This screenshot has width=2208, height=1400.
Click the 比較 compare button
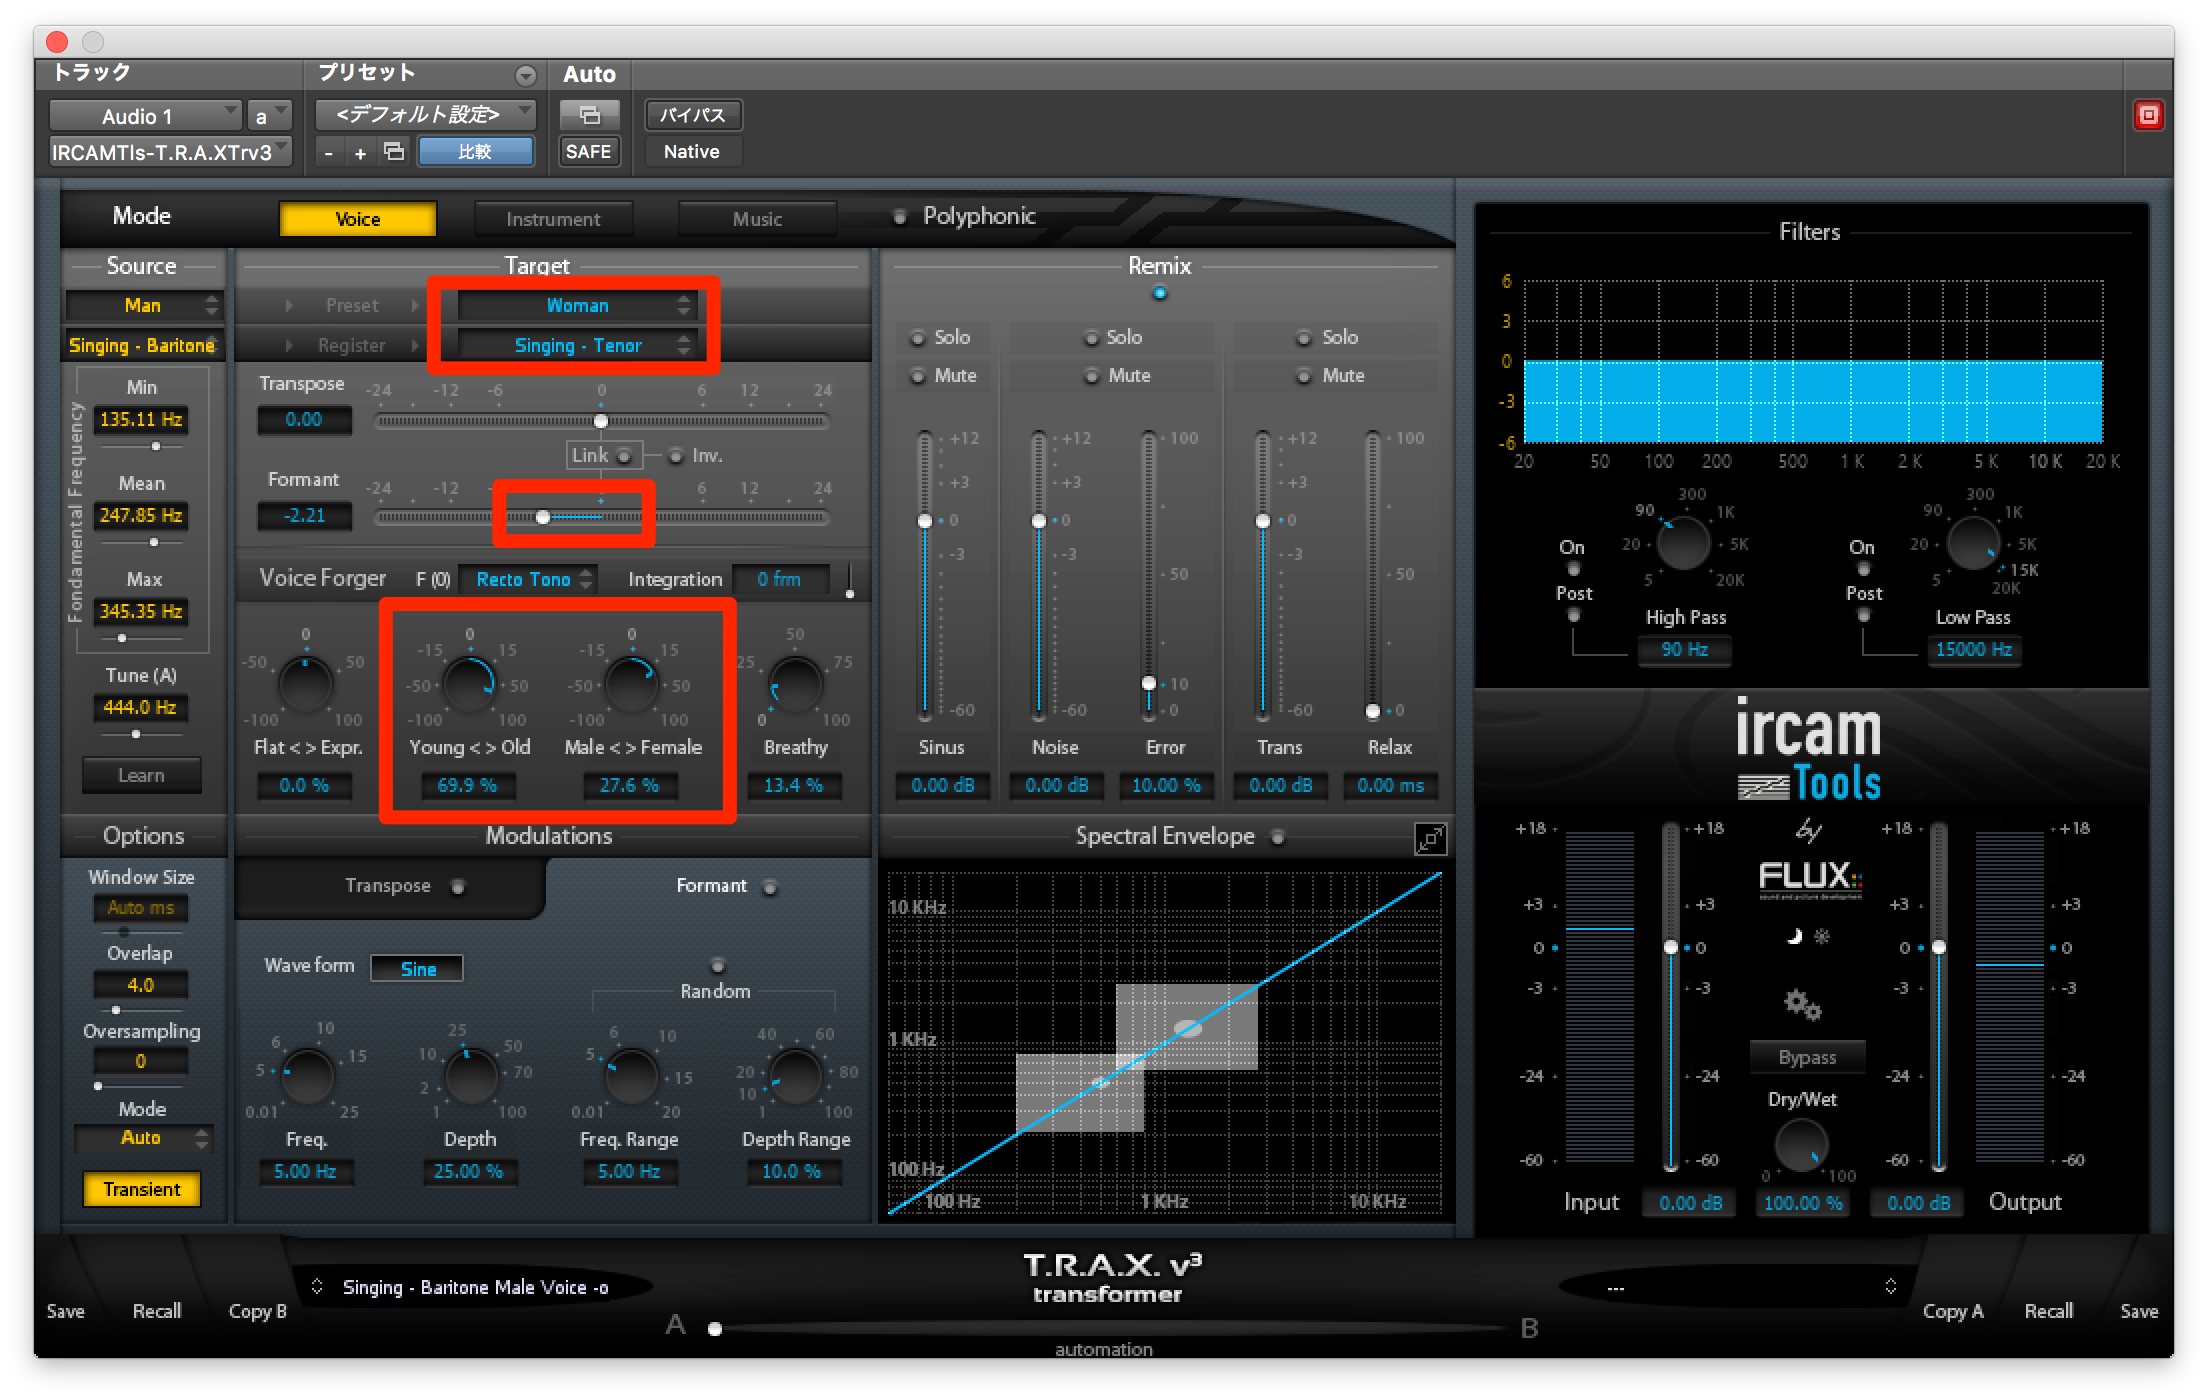pyautogui.click(x=475, y=152)
